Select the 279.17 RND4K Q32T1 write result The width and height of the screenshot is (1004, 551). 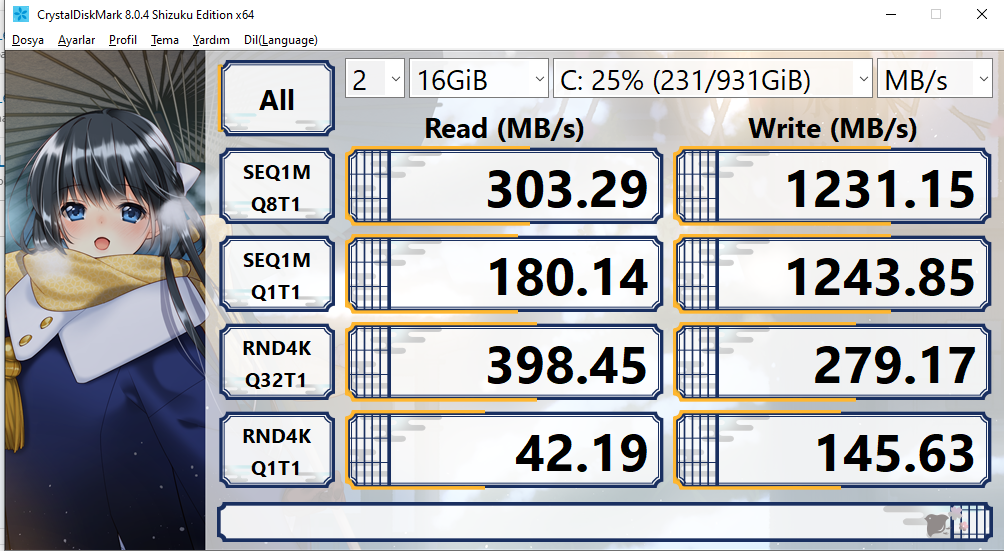(833, 363)
